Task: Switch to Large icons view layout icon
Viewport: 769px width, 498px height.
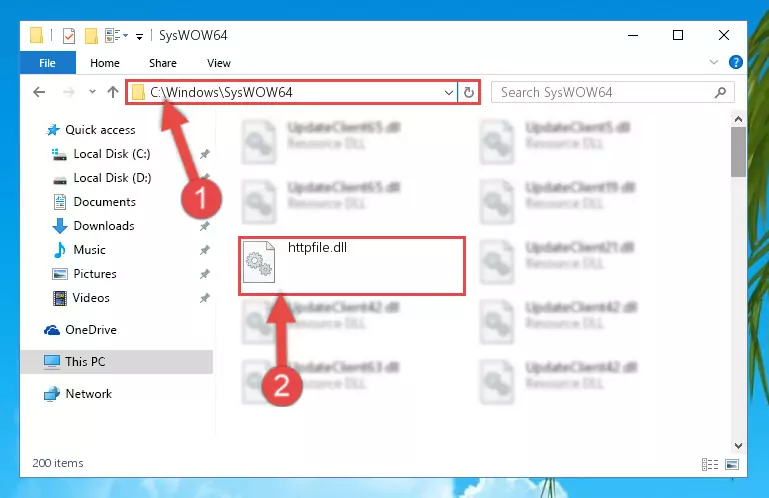Action: [x=732, y=464]
